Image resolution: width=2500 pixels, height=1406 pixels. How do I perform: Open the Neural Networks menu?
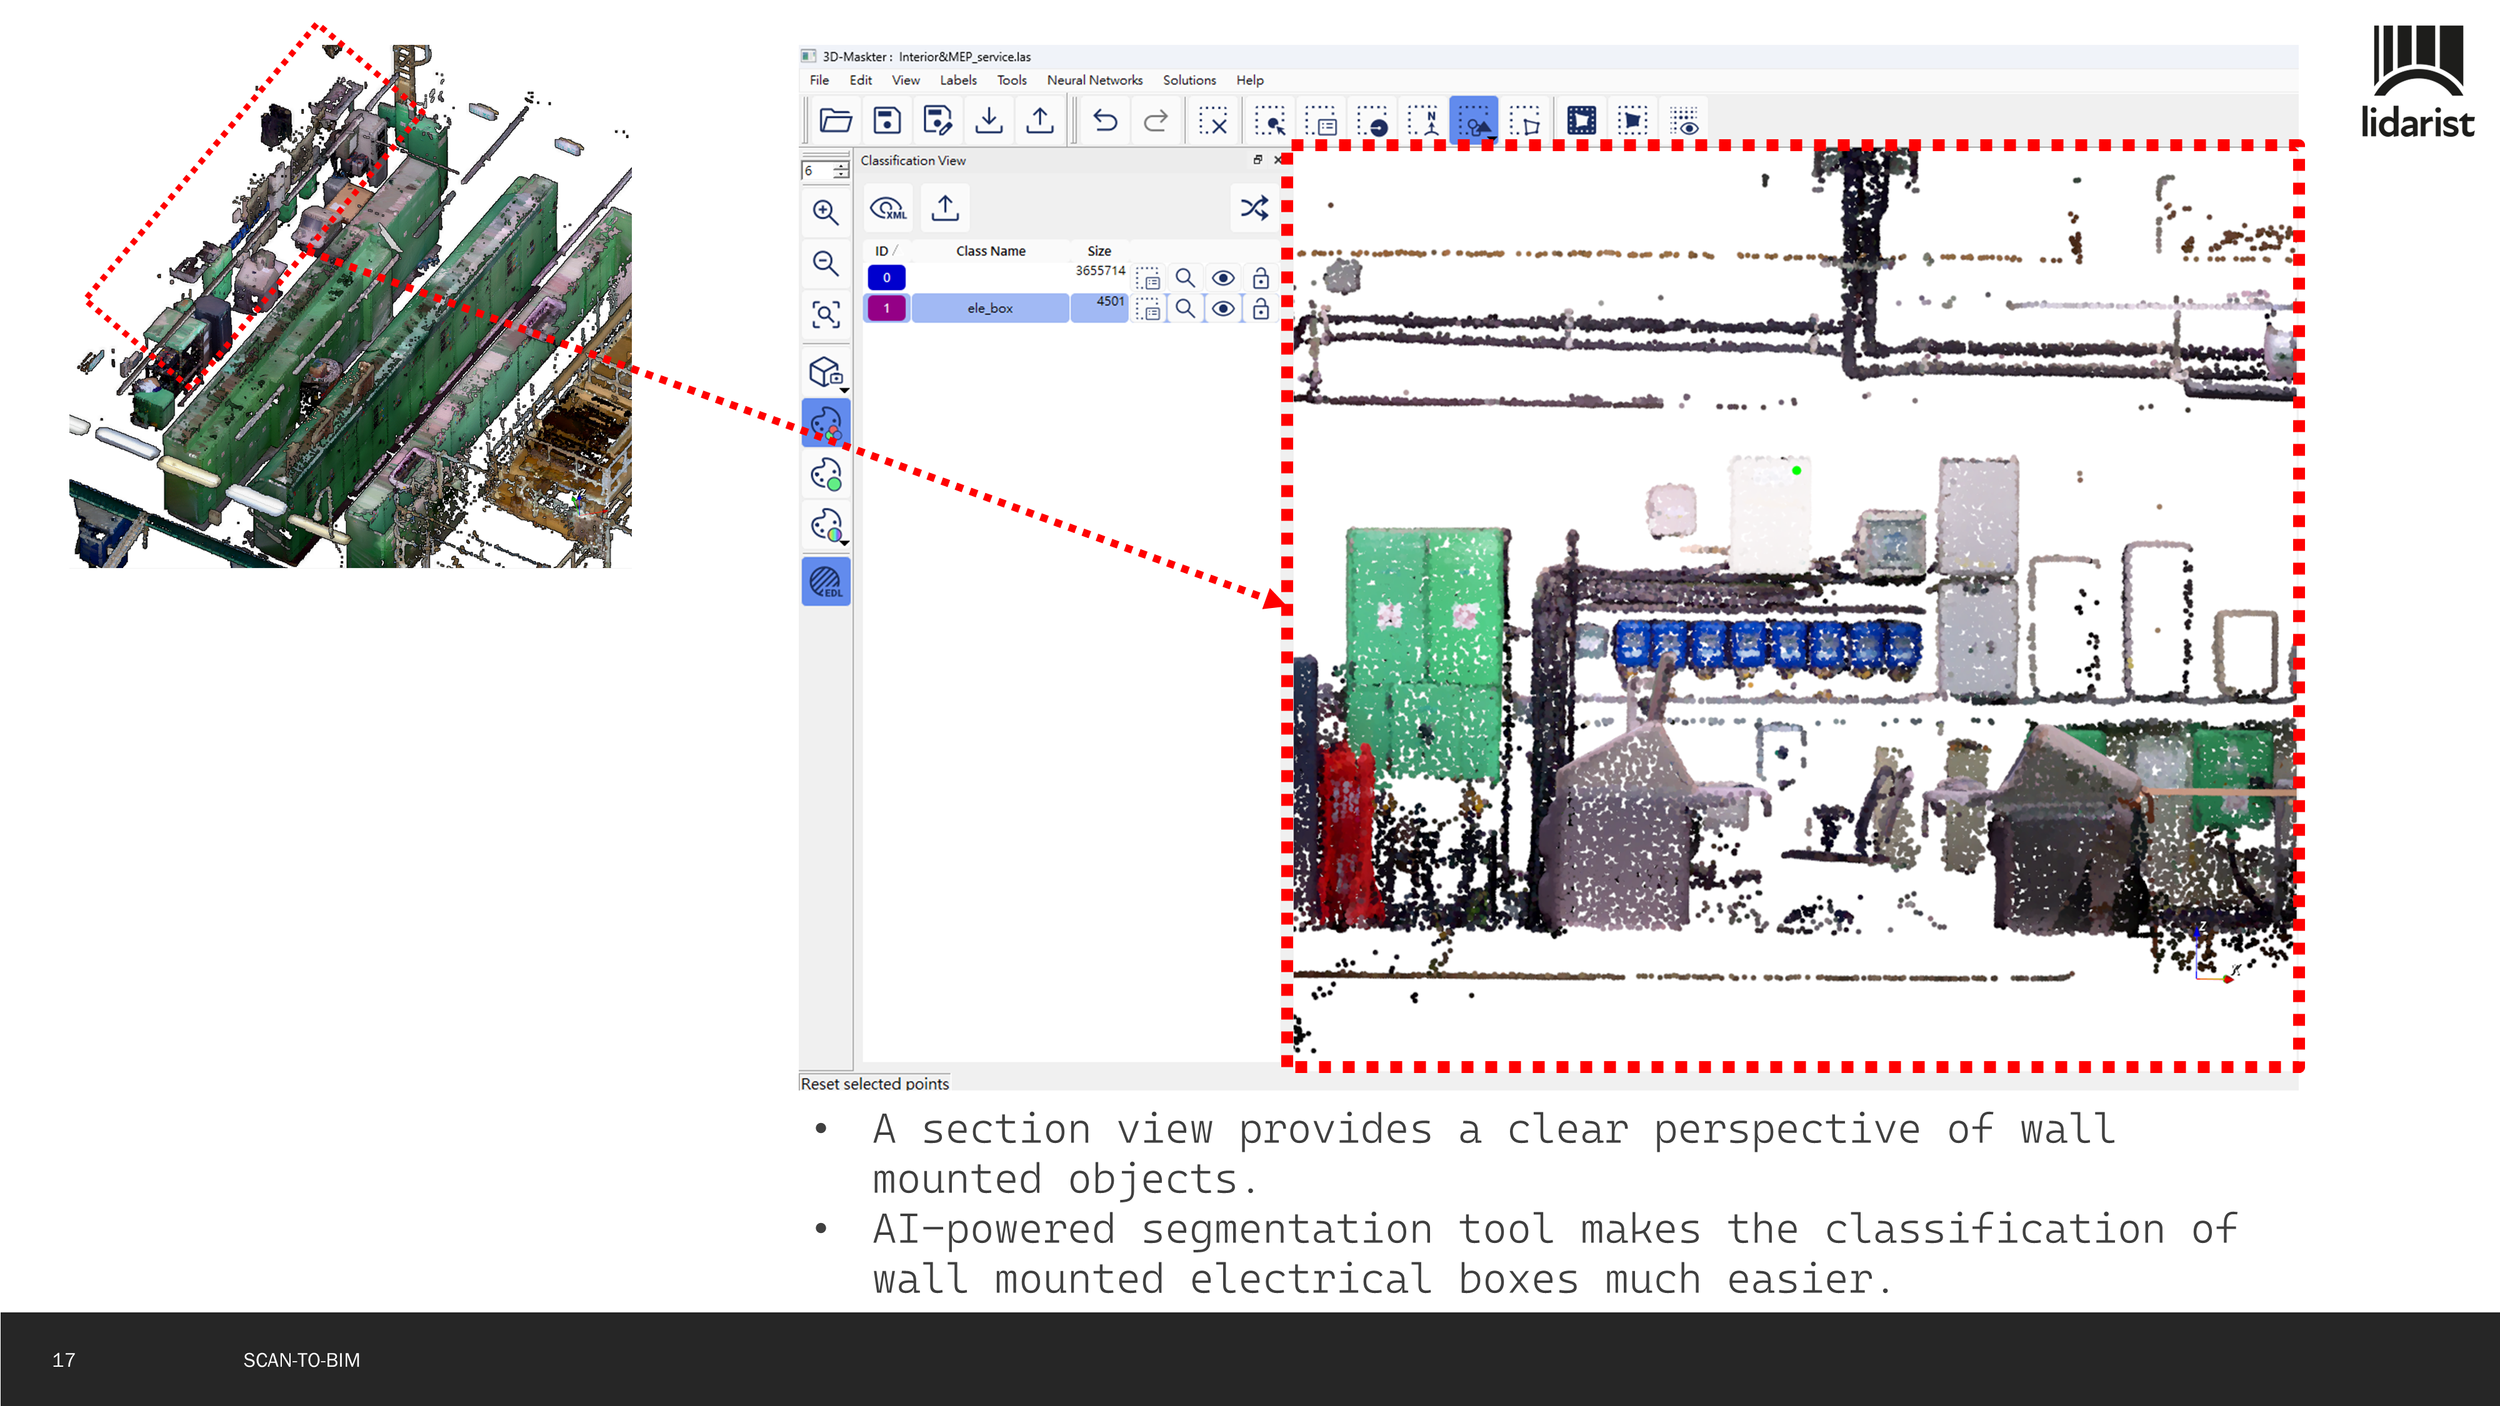coord(1095,80)
